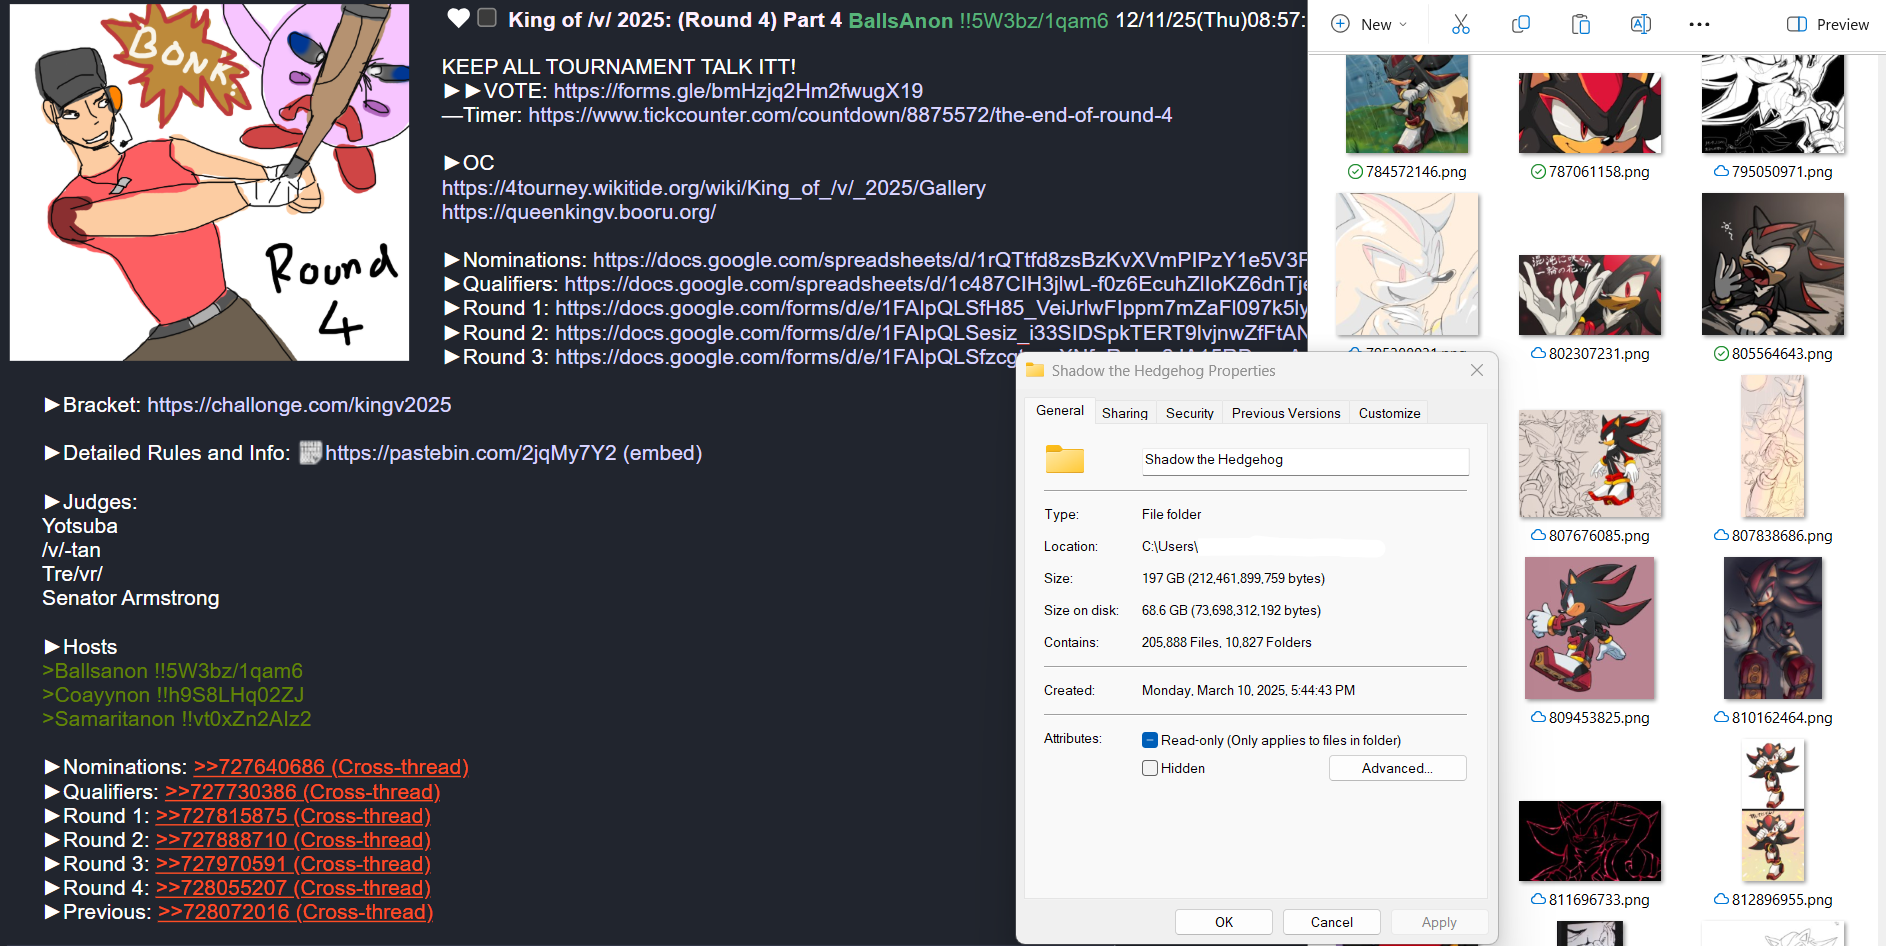Screen dimensions: 1886x946
Task: Click the 197 GB folder size value
Action: [x=1233, y=578]
